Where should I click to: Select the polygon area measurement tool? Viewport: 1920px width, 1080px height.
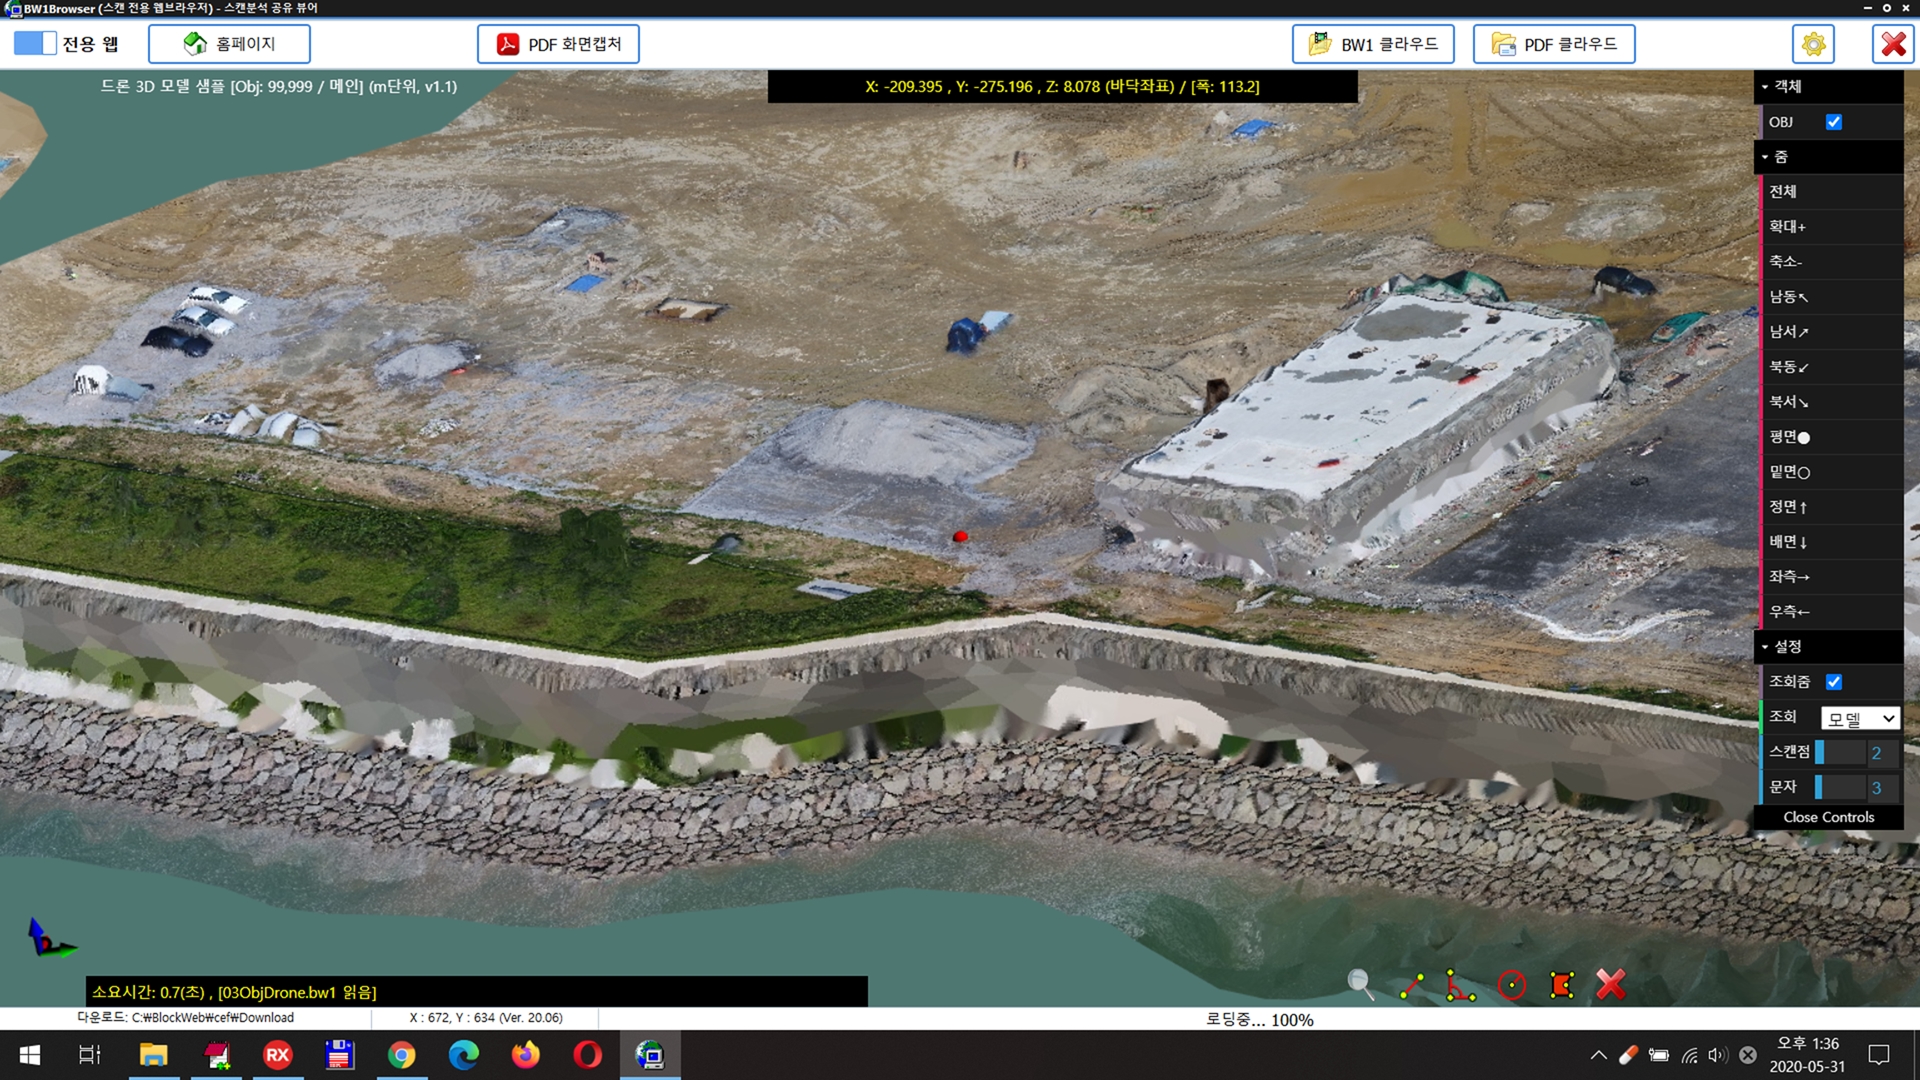pyautogui.click(x=1561, y=985)
